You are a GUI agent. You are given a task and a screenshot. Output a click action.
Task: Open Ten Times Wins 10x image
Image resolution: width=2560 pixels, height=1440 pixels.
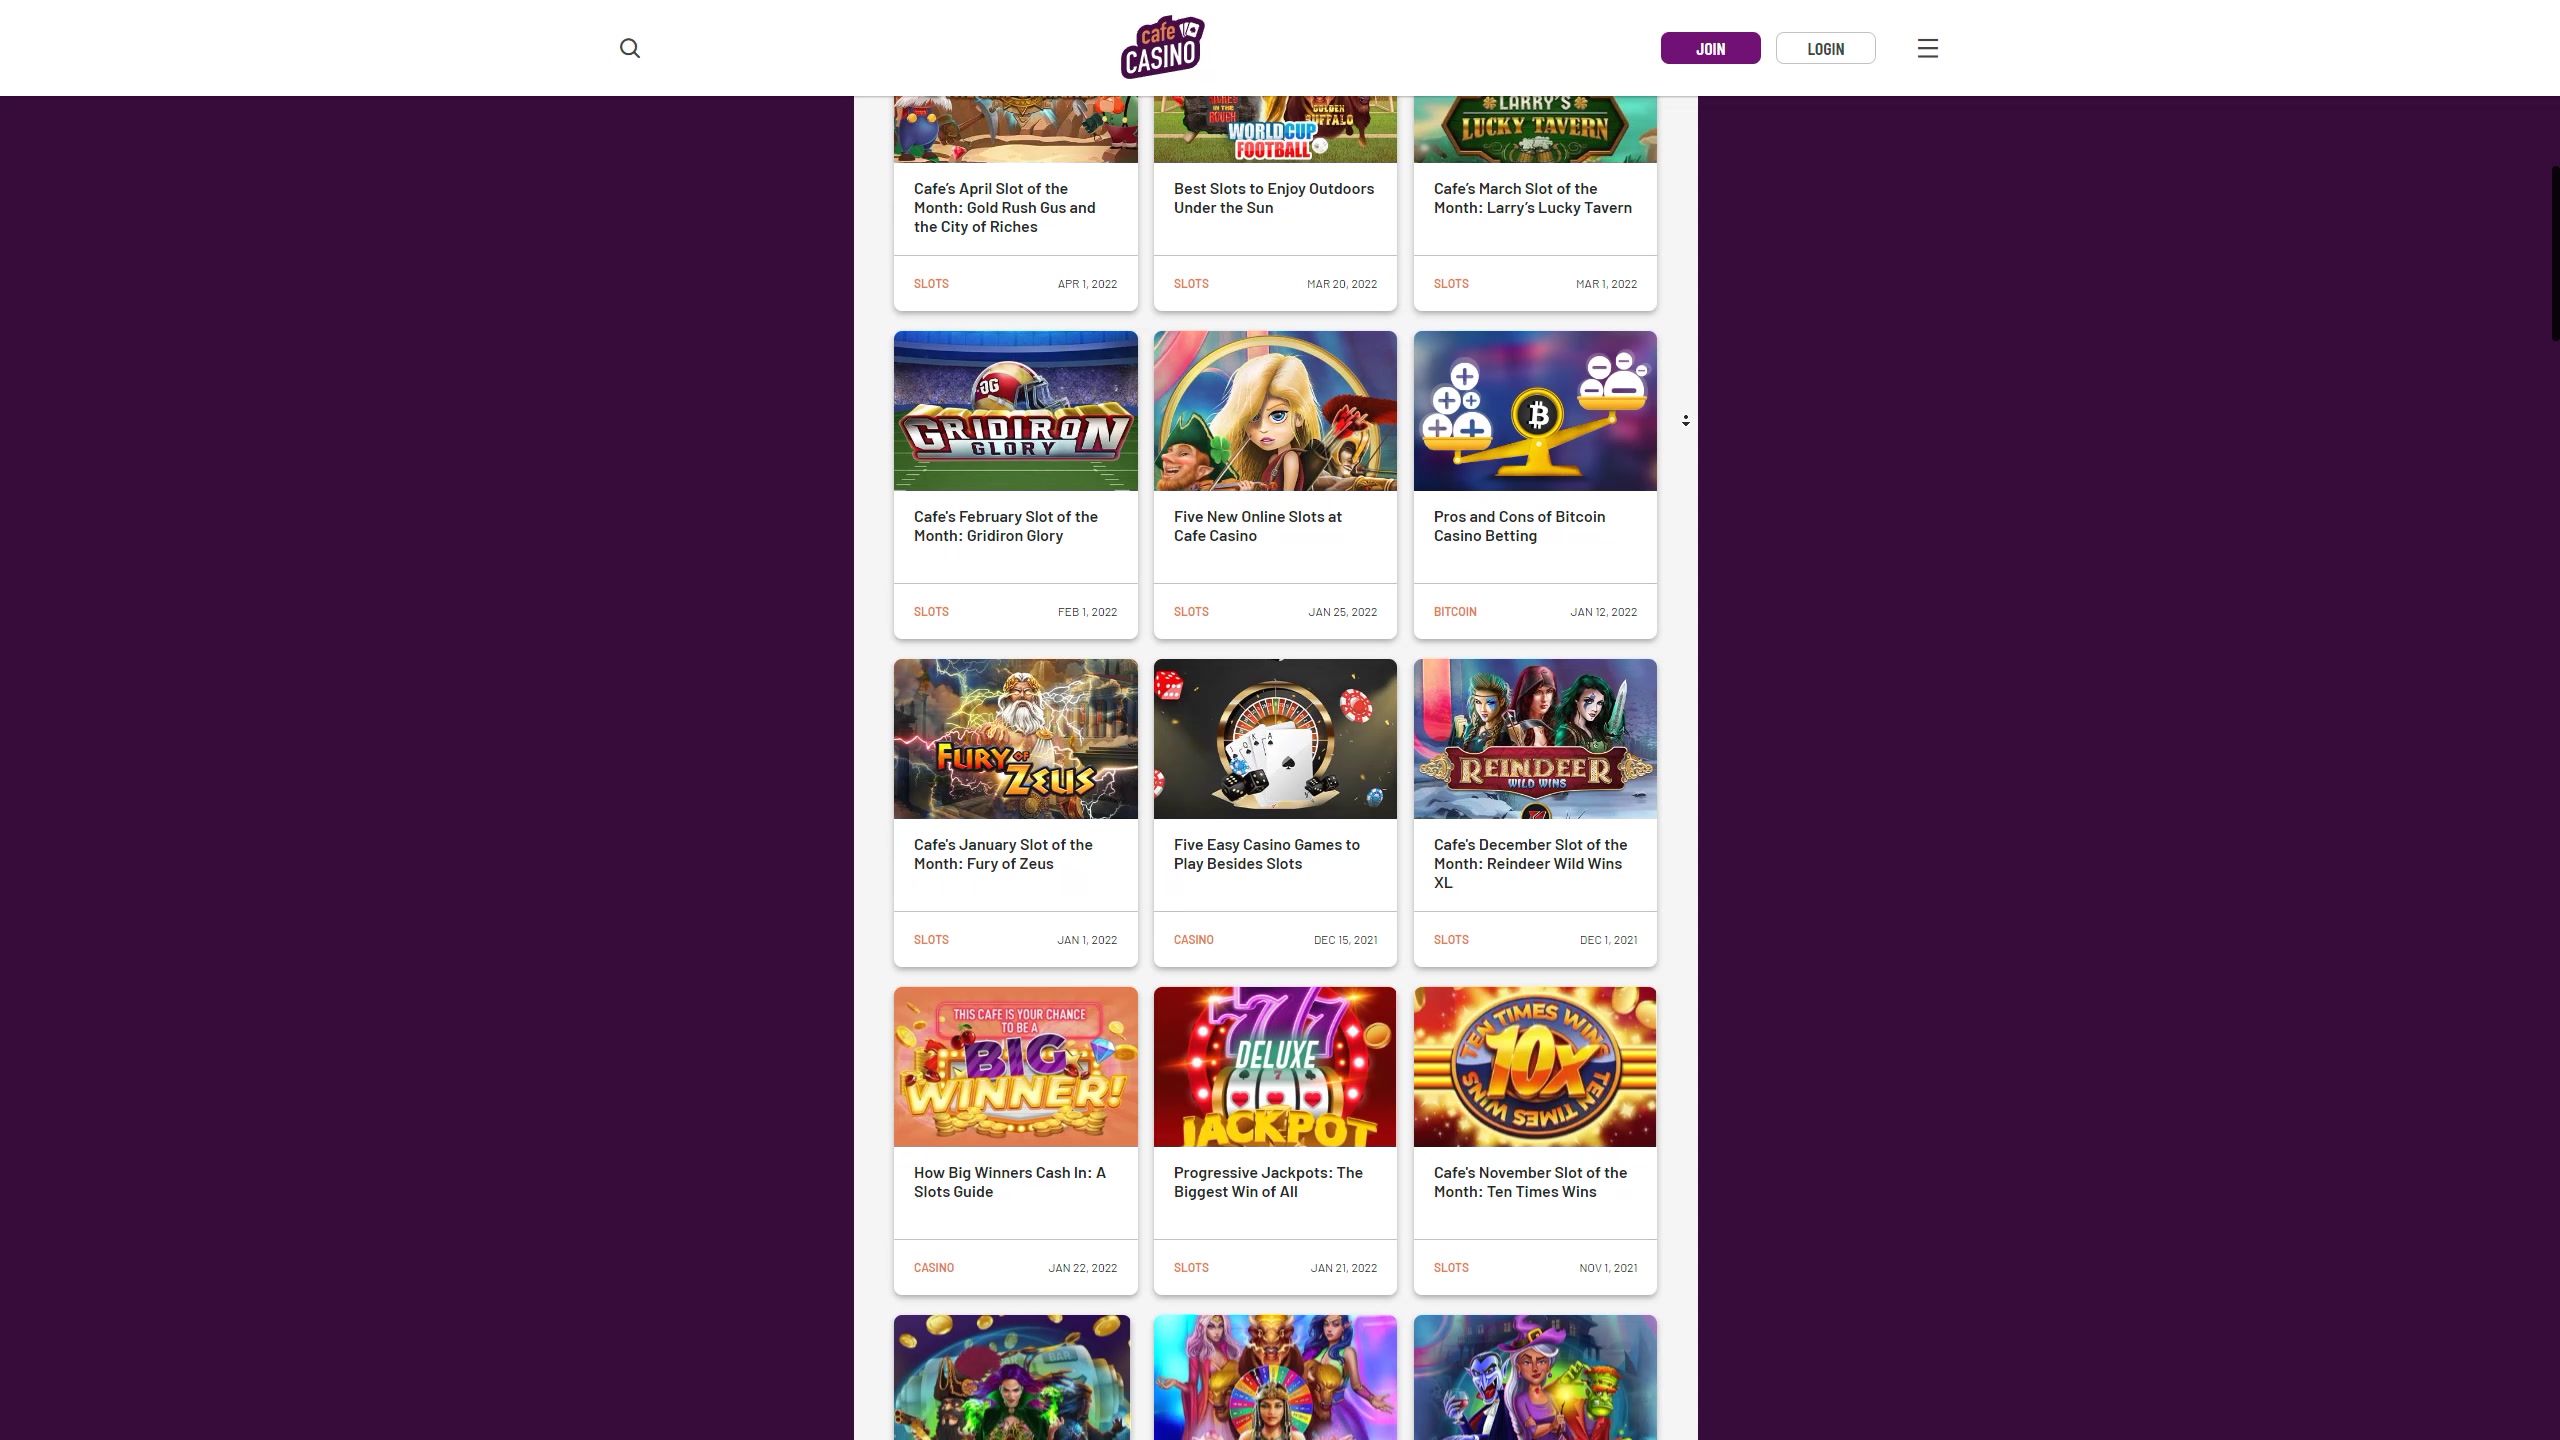point(1535,1067)
